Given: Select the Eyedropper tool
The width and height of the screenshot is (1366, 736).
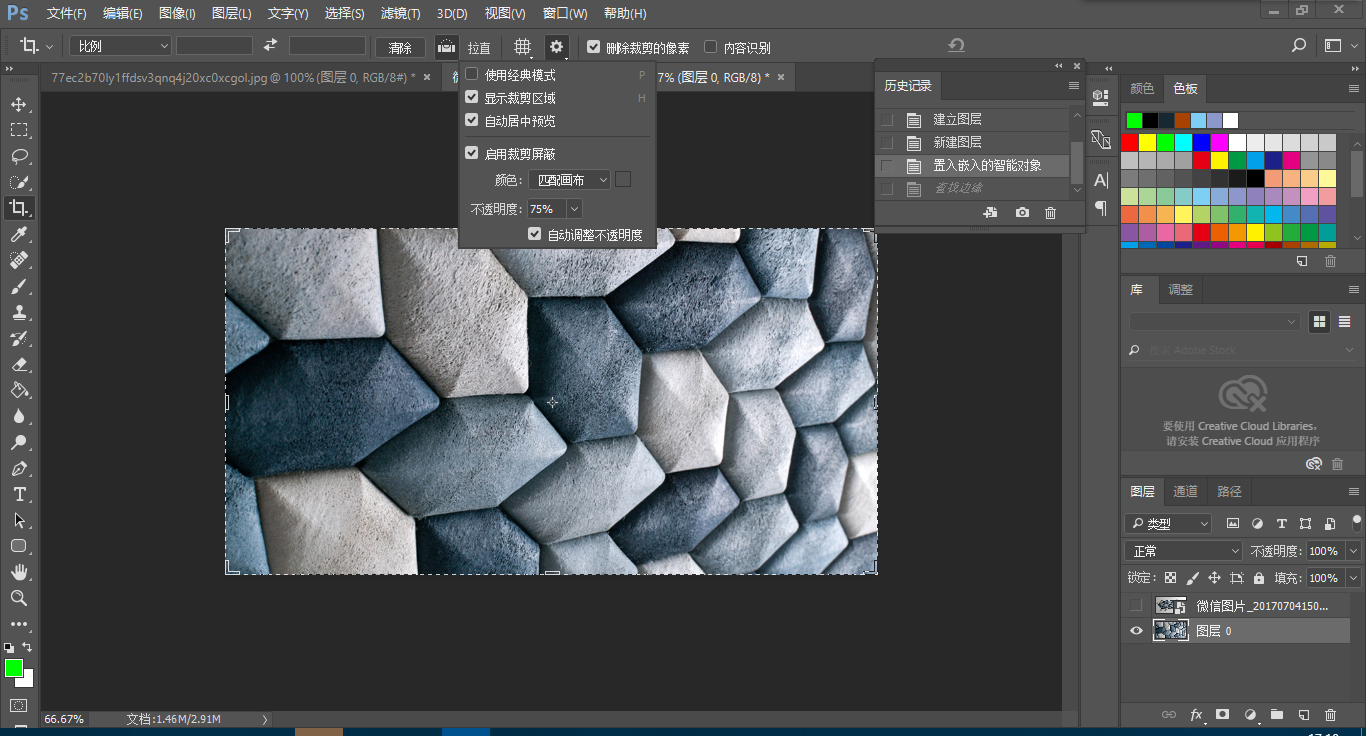Looking at the screenshot, I should click(x=19, y=234).
